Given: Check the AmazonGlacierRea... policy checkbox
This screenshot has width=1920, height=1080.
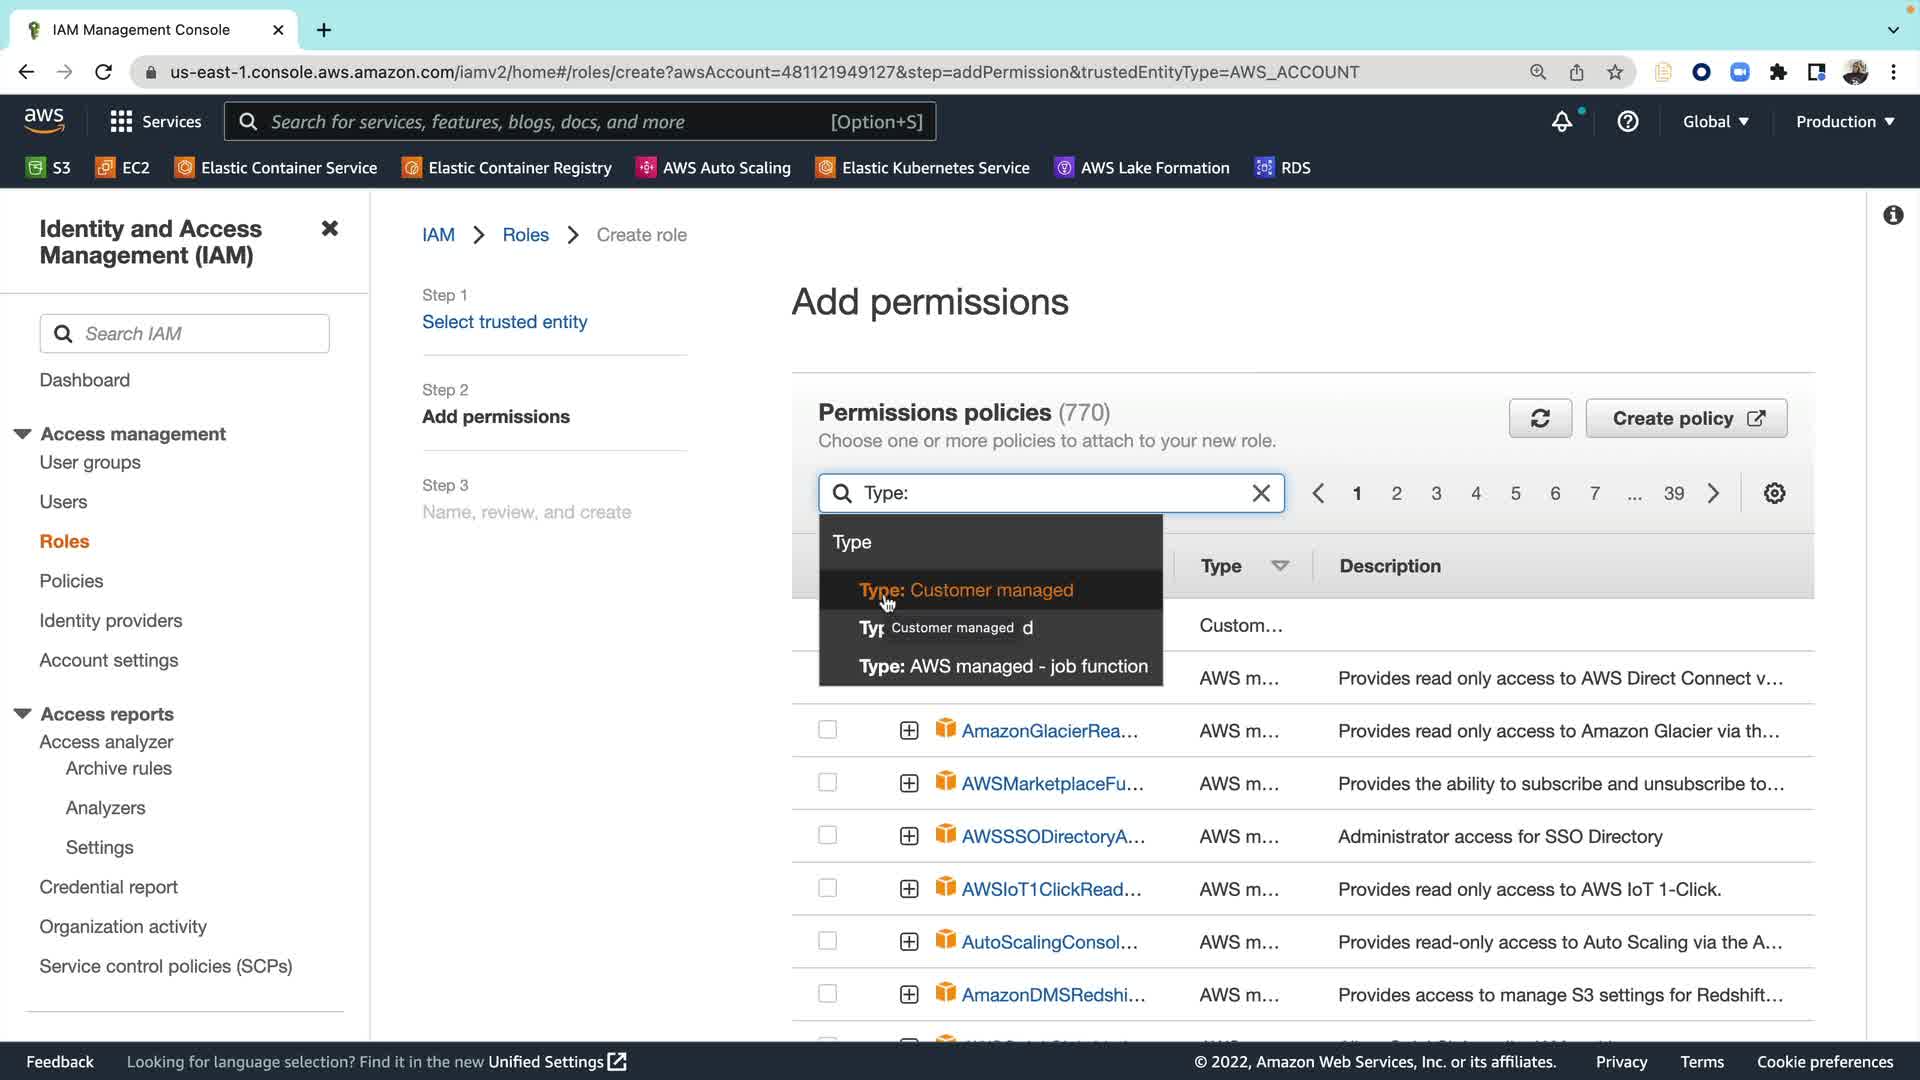Looking at the screenshot, I should tap(827, 730).
